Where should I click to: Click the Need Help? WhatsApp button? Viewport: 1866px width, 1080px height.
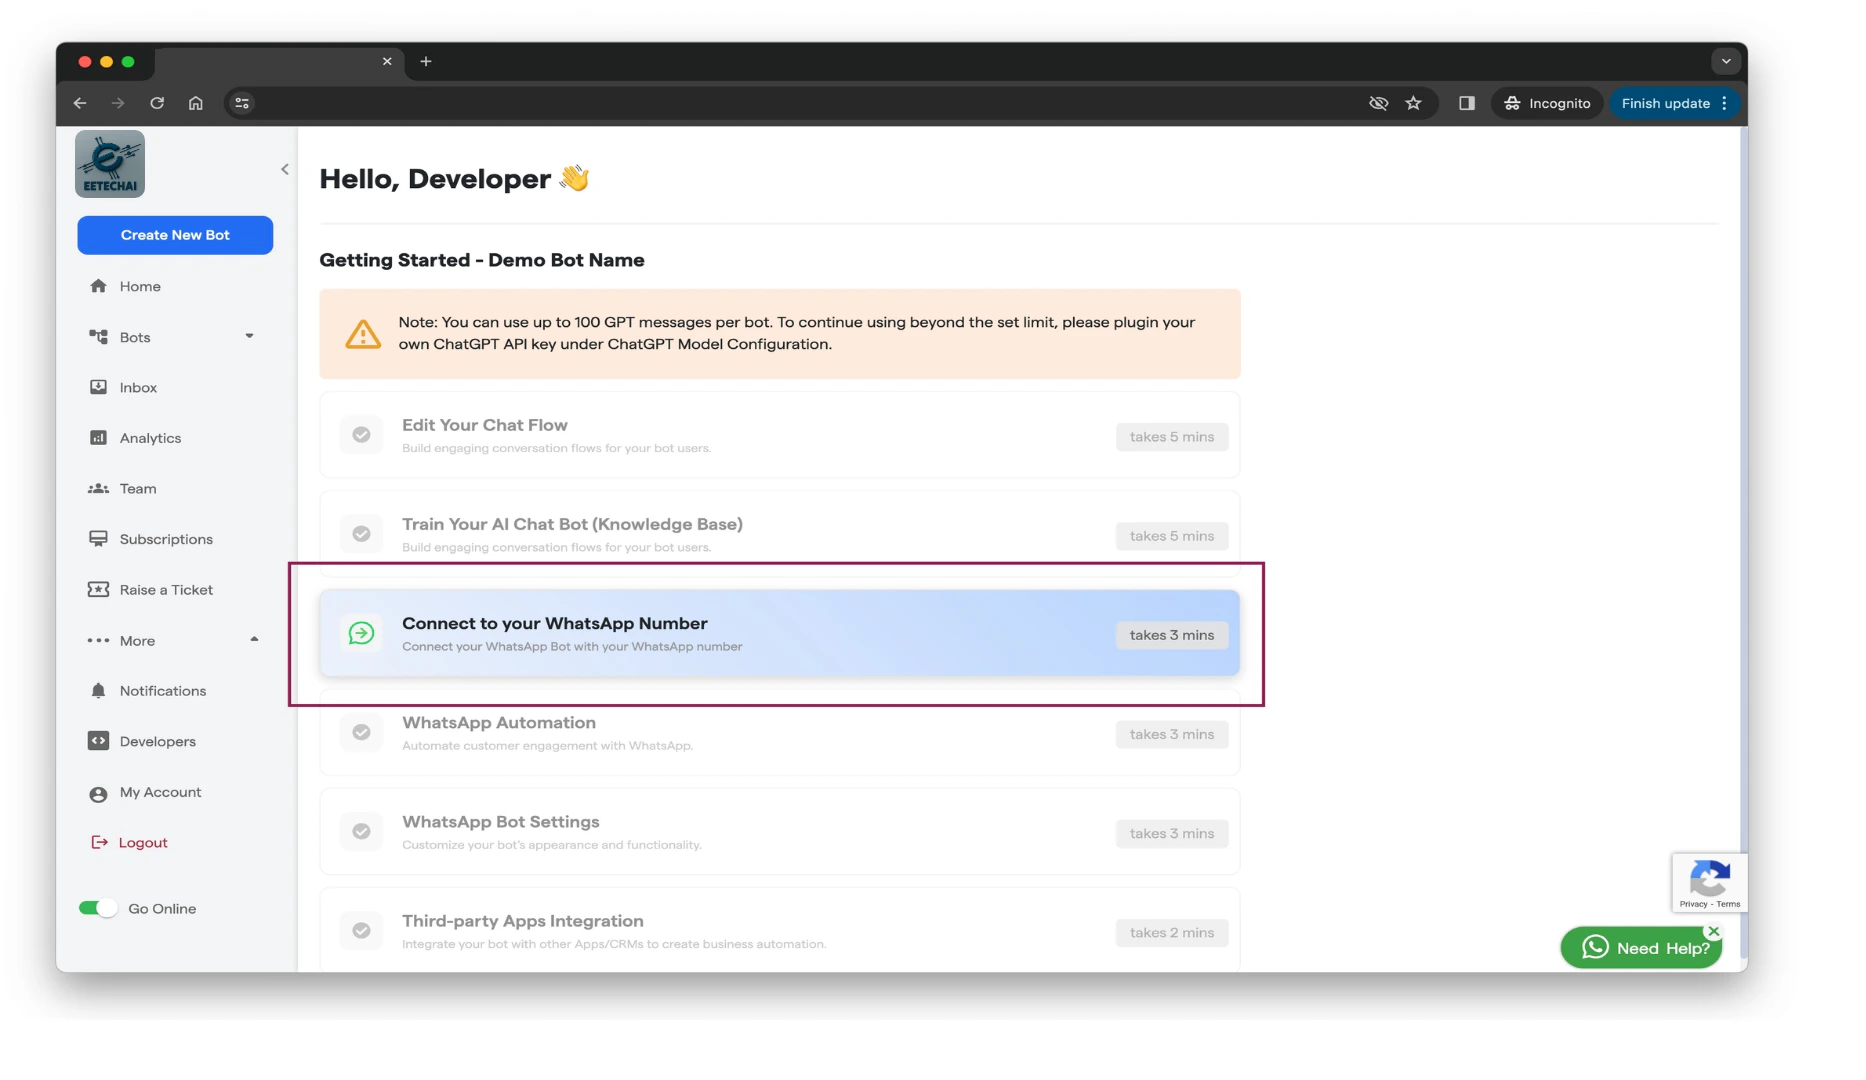tap(1641, 948)
